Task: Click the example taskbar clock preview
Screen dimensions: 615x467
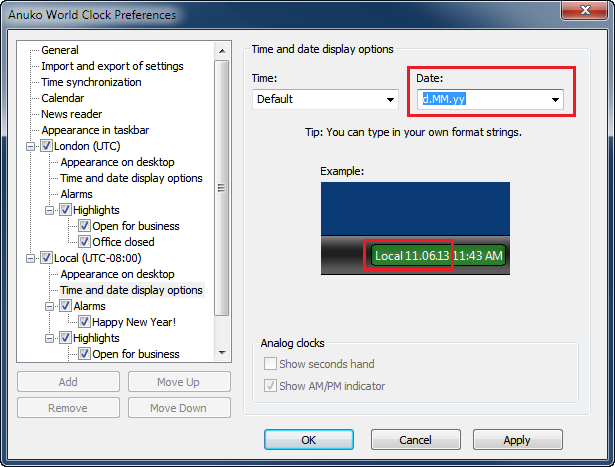Action: coord(438,256)
